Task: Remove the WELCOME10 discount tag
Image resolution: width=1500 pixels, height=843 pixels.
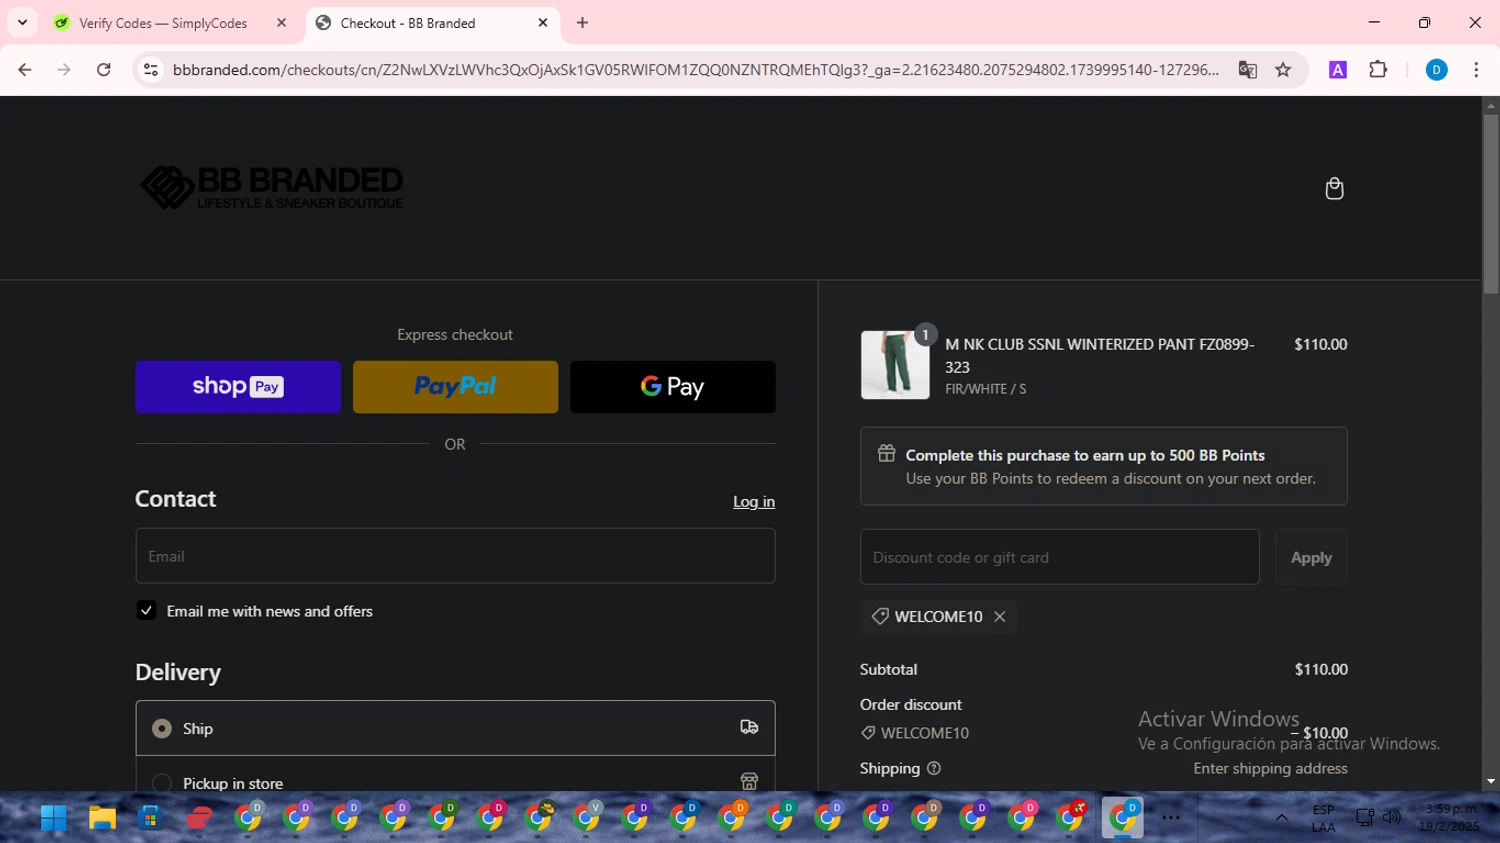Action: (999, 617)
